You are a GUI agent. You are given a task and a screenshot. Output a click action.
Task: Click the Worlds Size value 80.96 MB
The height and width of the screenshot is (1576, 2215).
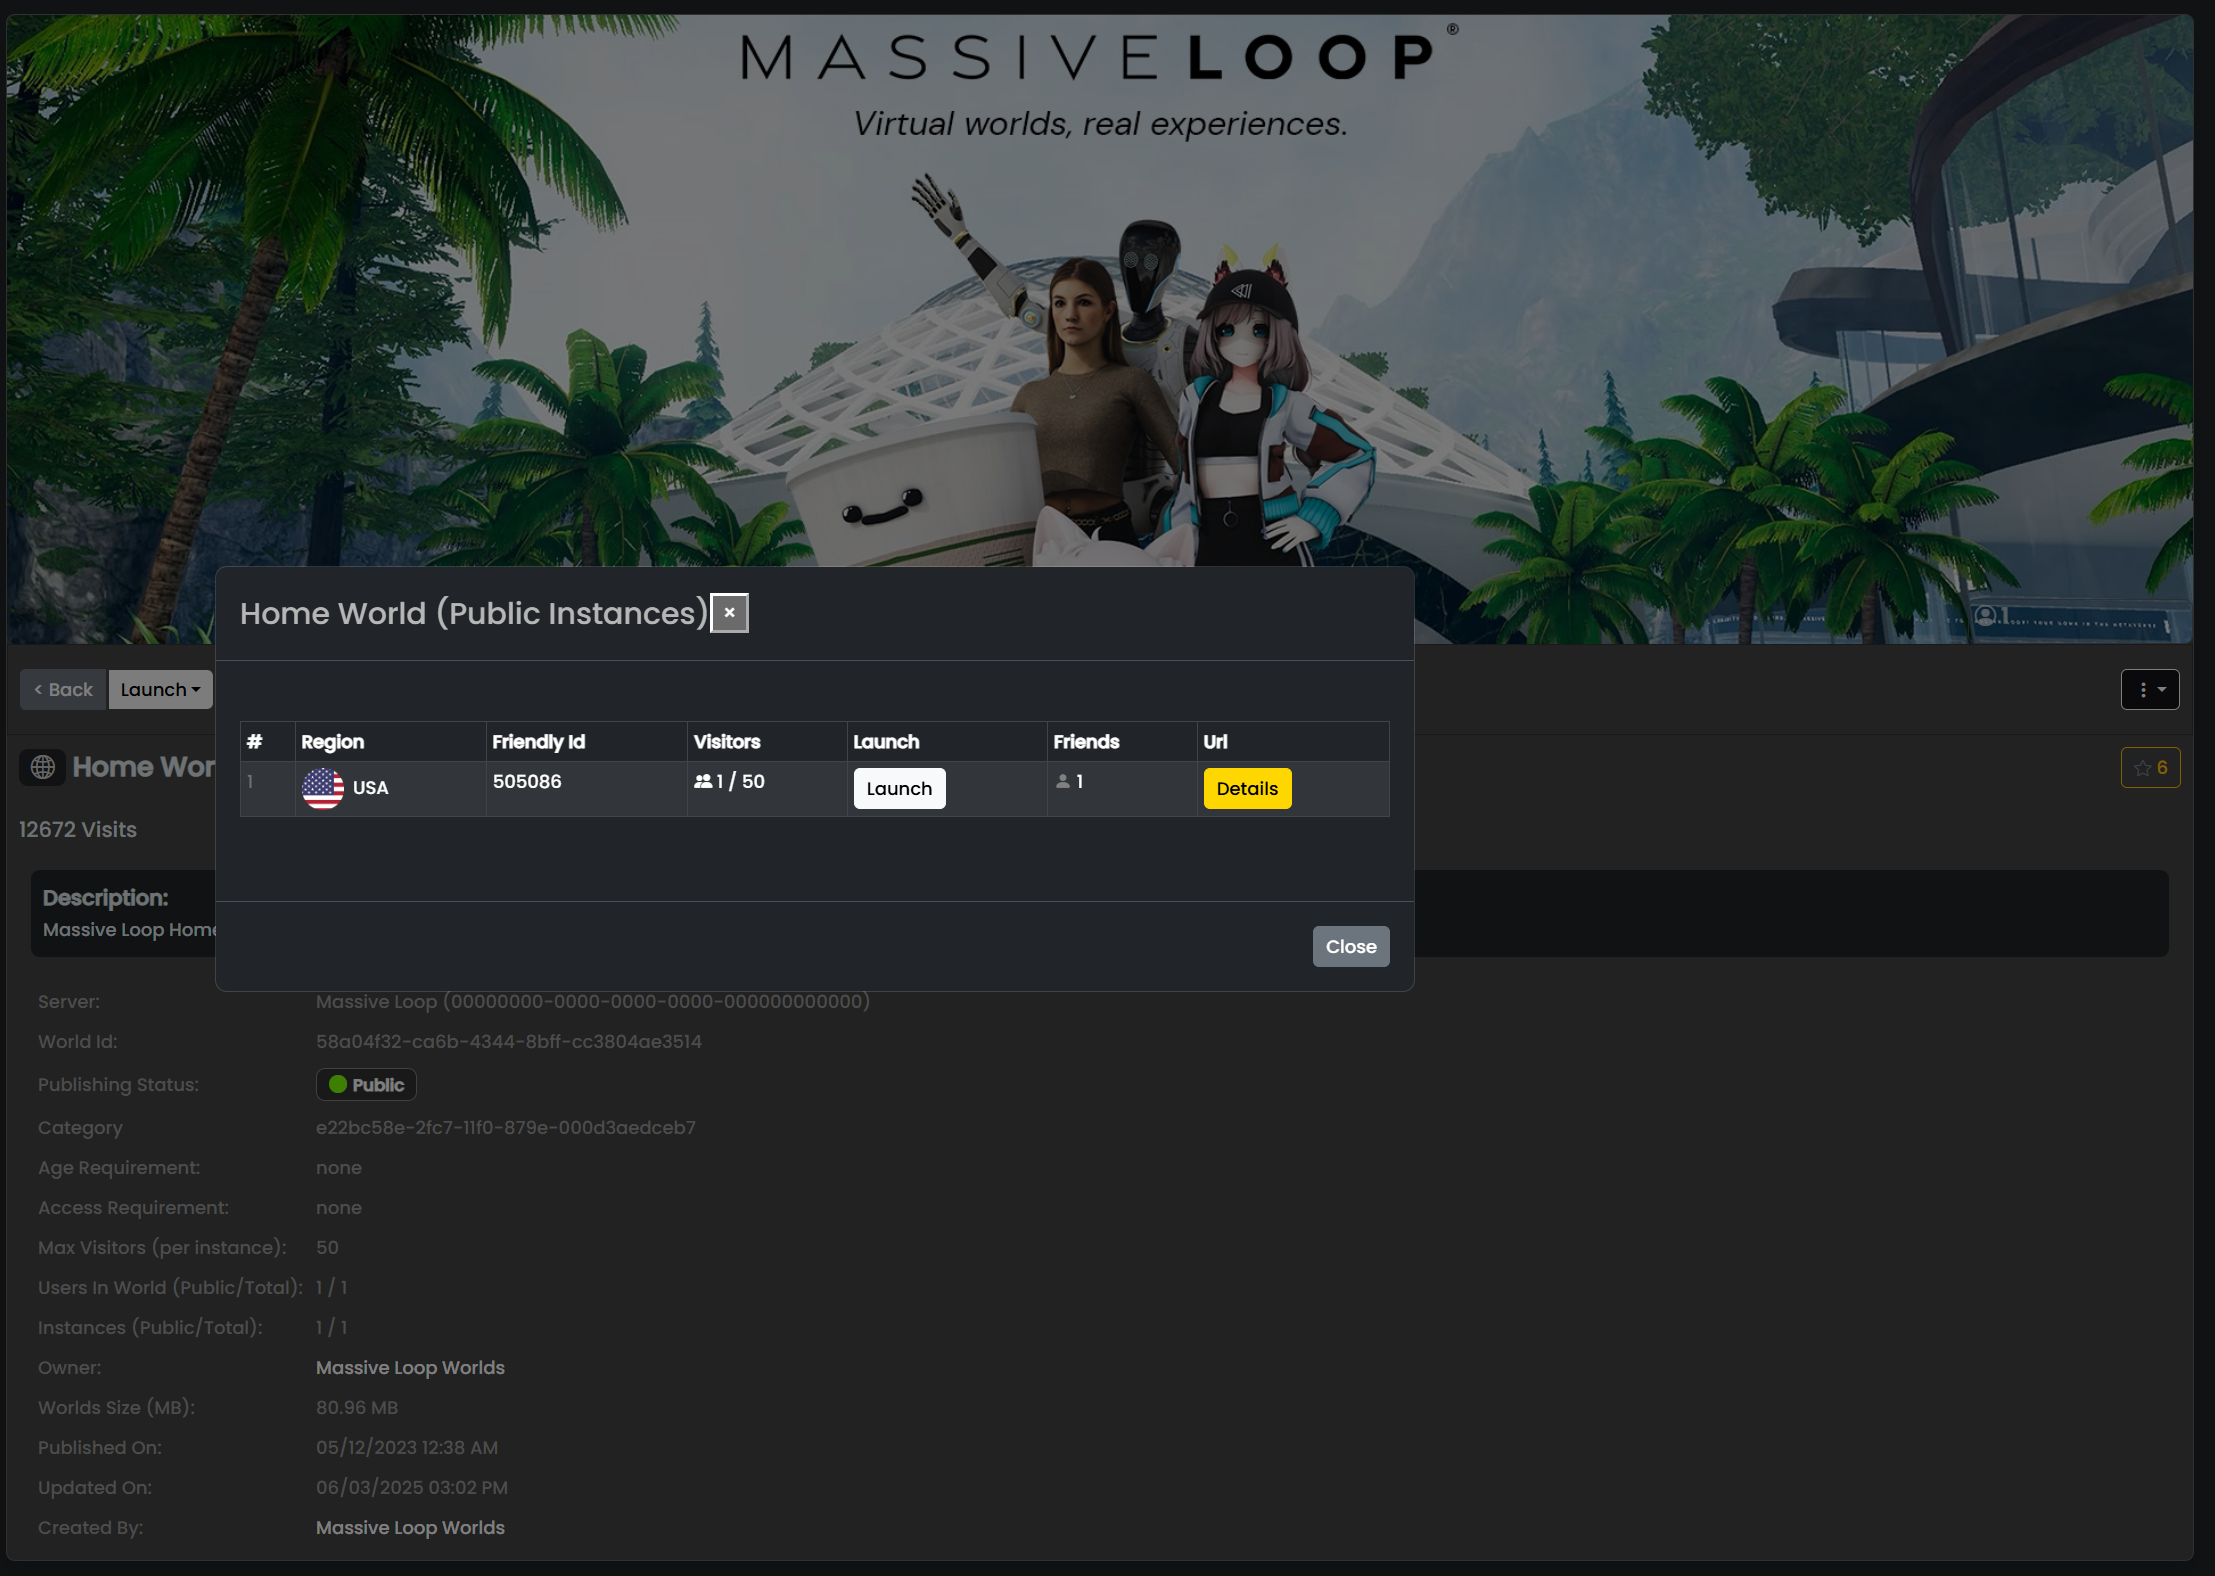pyautogui.click(x=357, y=1407)
